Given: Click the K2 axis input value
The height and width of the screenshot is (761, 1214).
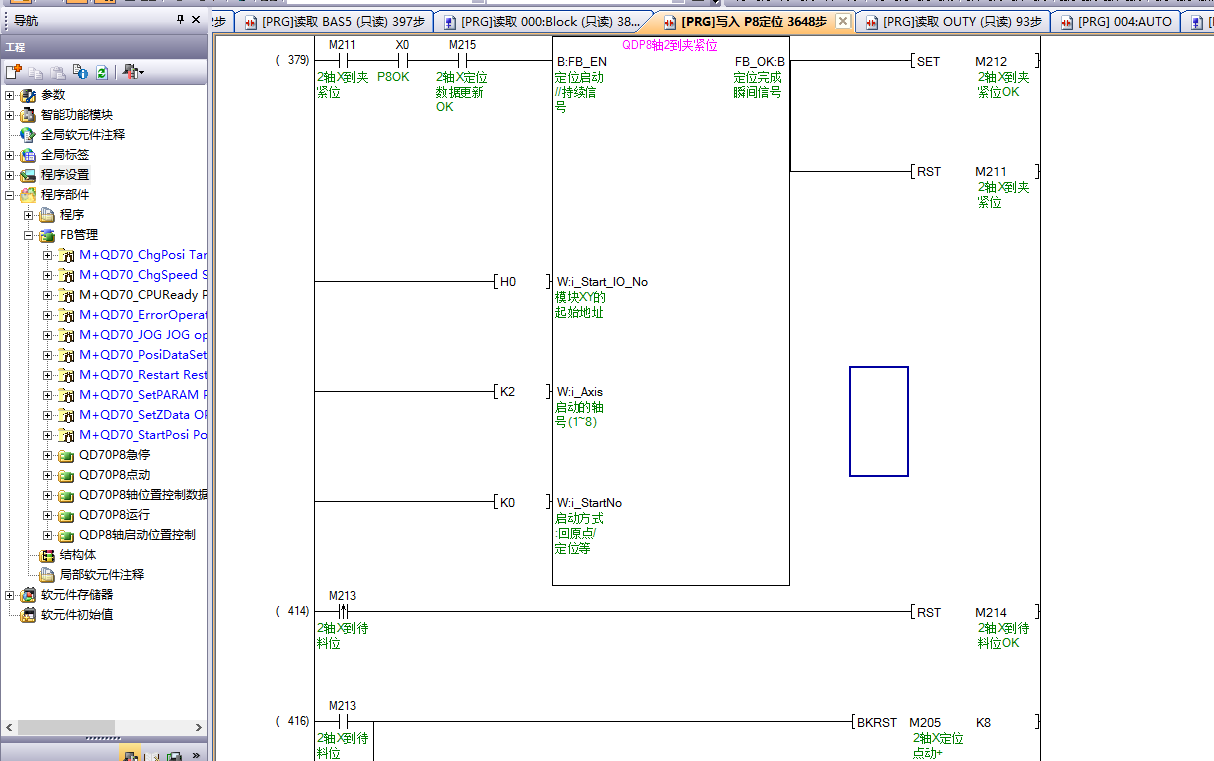Looking at the screenshot, I should coord(507,392).
